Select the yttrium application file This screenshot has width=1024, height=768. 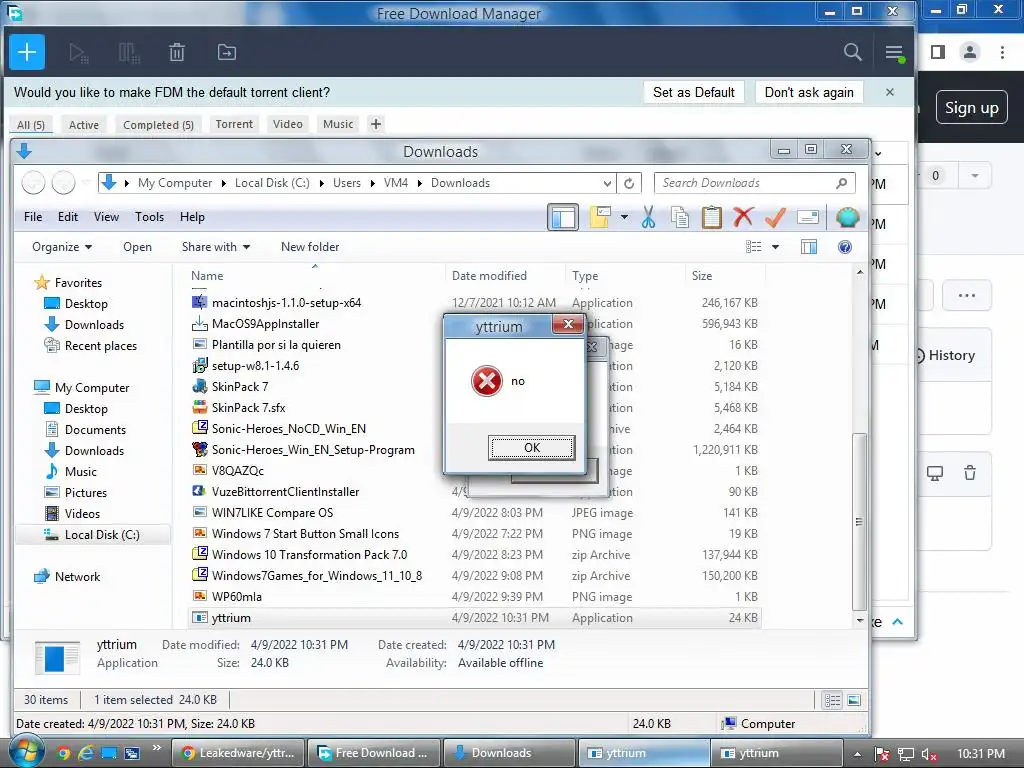coord(475,618)
